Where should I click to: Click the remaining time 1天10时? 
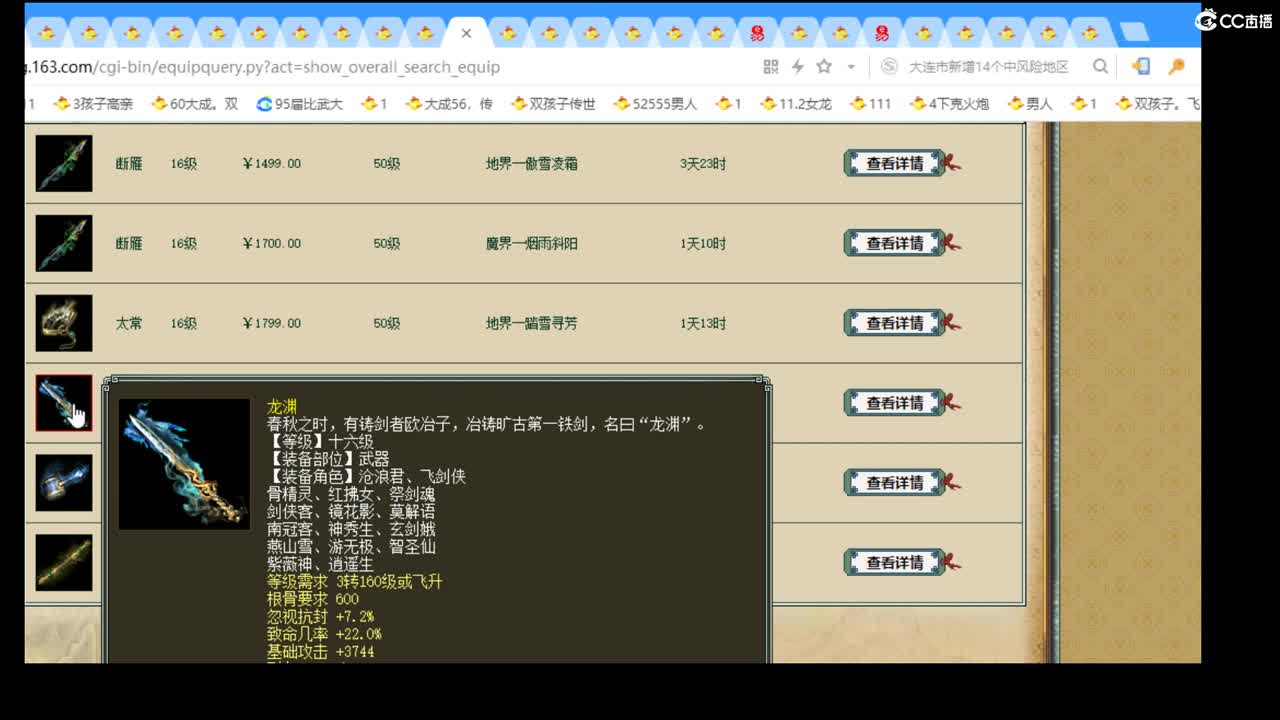pos(703,243)
